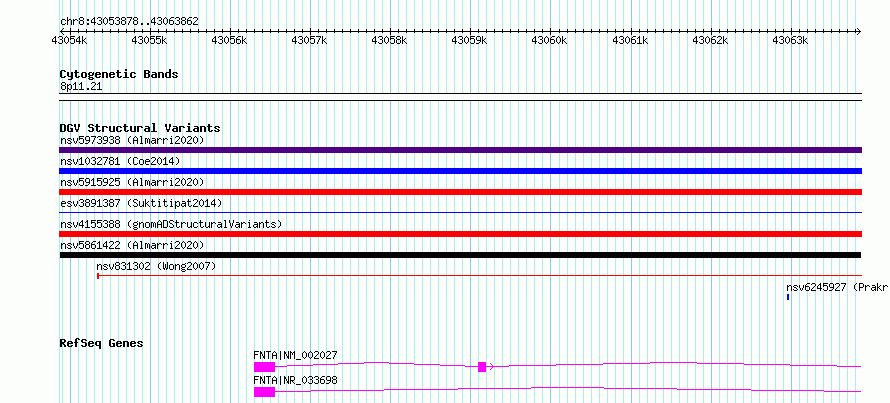Select the 8p11.21 cytogenetic band label
Viewport: 890px width, 403px height.
coord(81,87)
